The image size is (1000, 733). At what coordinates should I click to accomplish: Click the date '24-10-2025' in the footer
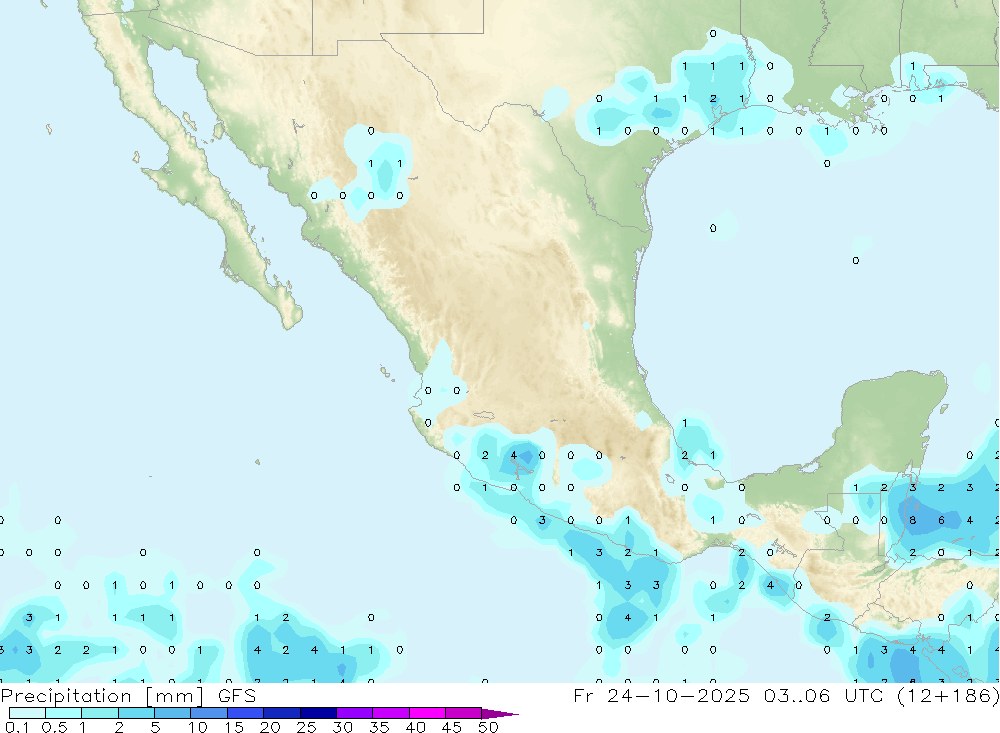click(x=679, y=695)
